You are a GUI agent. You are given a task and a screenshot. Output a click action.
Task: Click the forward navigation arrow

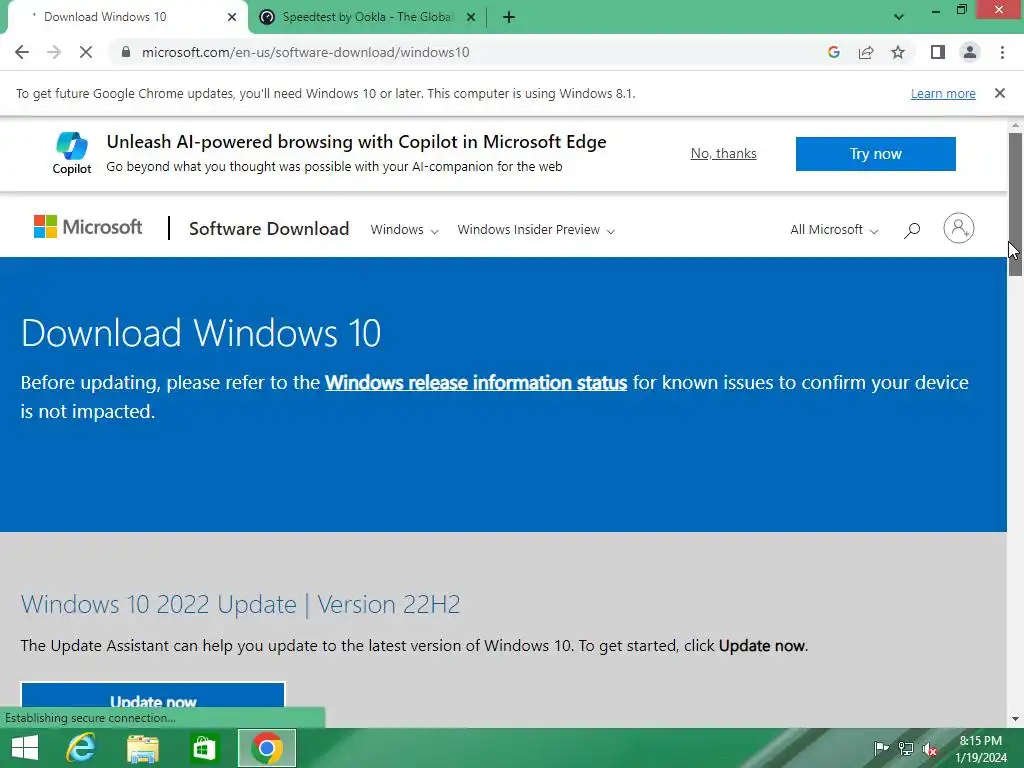tap(54, 52)
